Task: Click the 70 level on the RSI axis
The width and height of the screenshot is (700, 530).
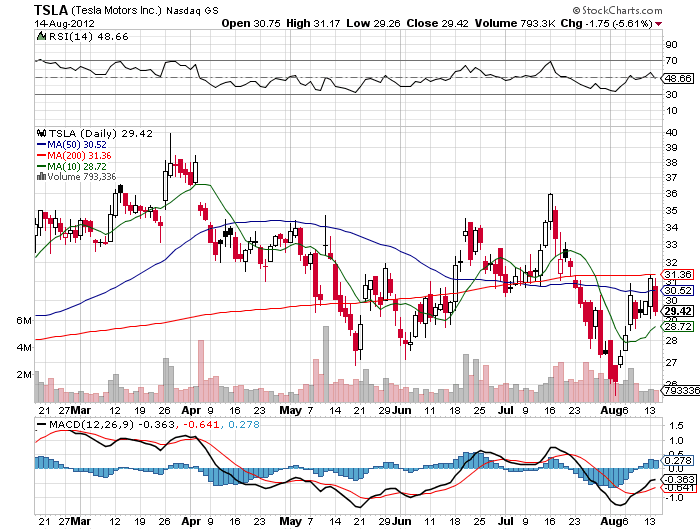Action: (x=671, y=60)
